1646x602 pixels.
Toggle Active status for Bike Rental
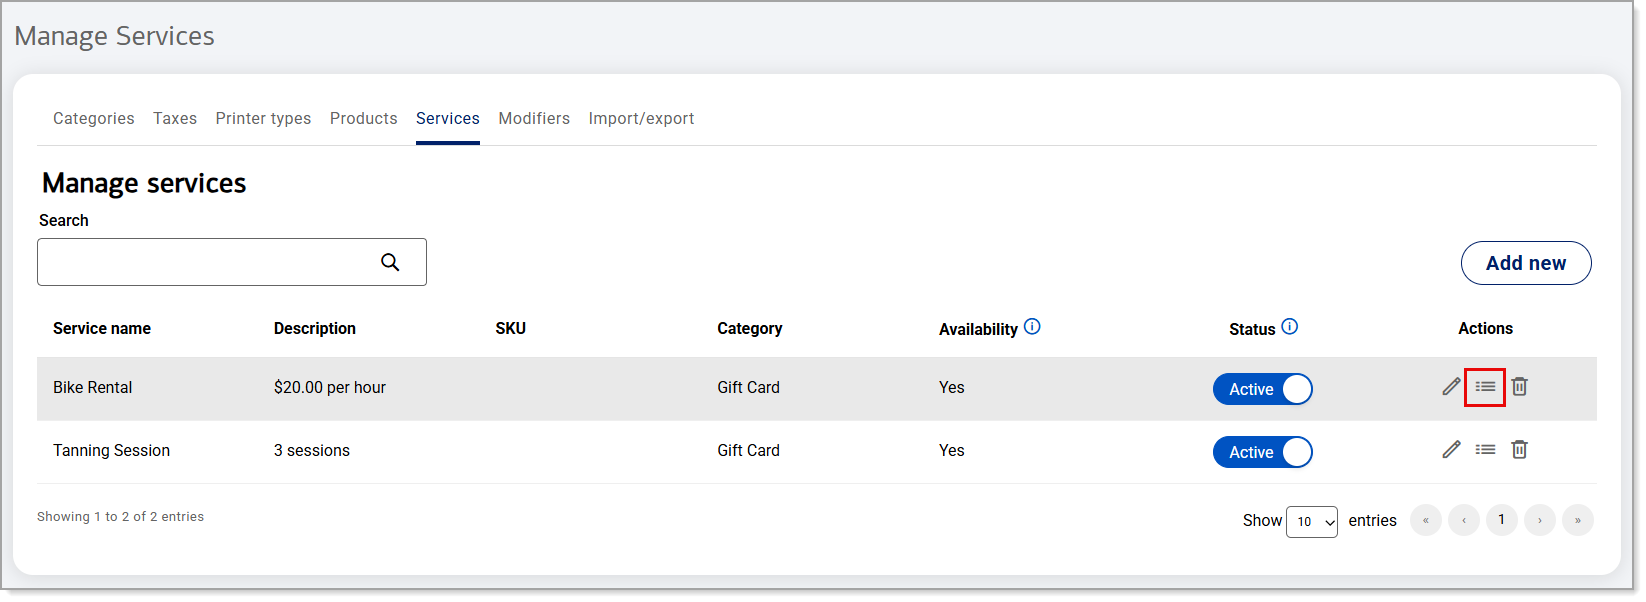[1262, 389]
